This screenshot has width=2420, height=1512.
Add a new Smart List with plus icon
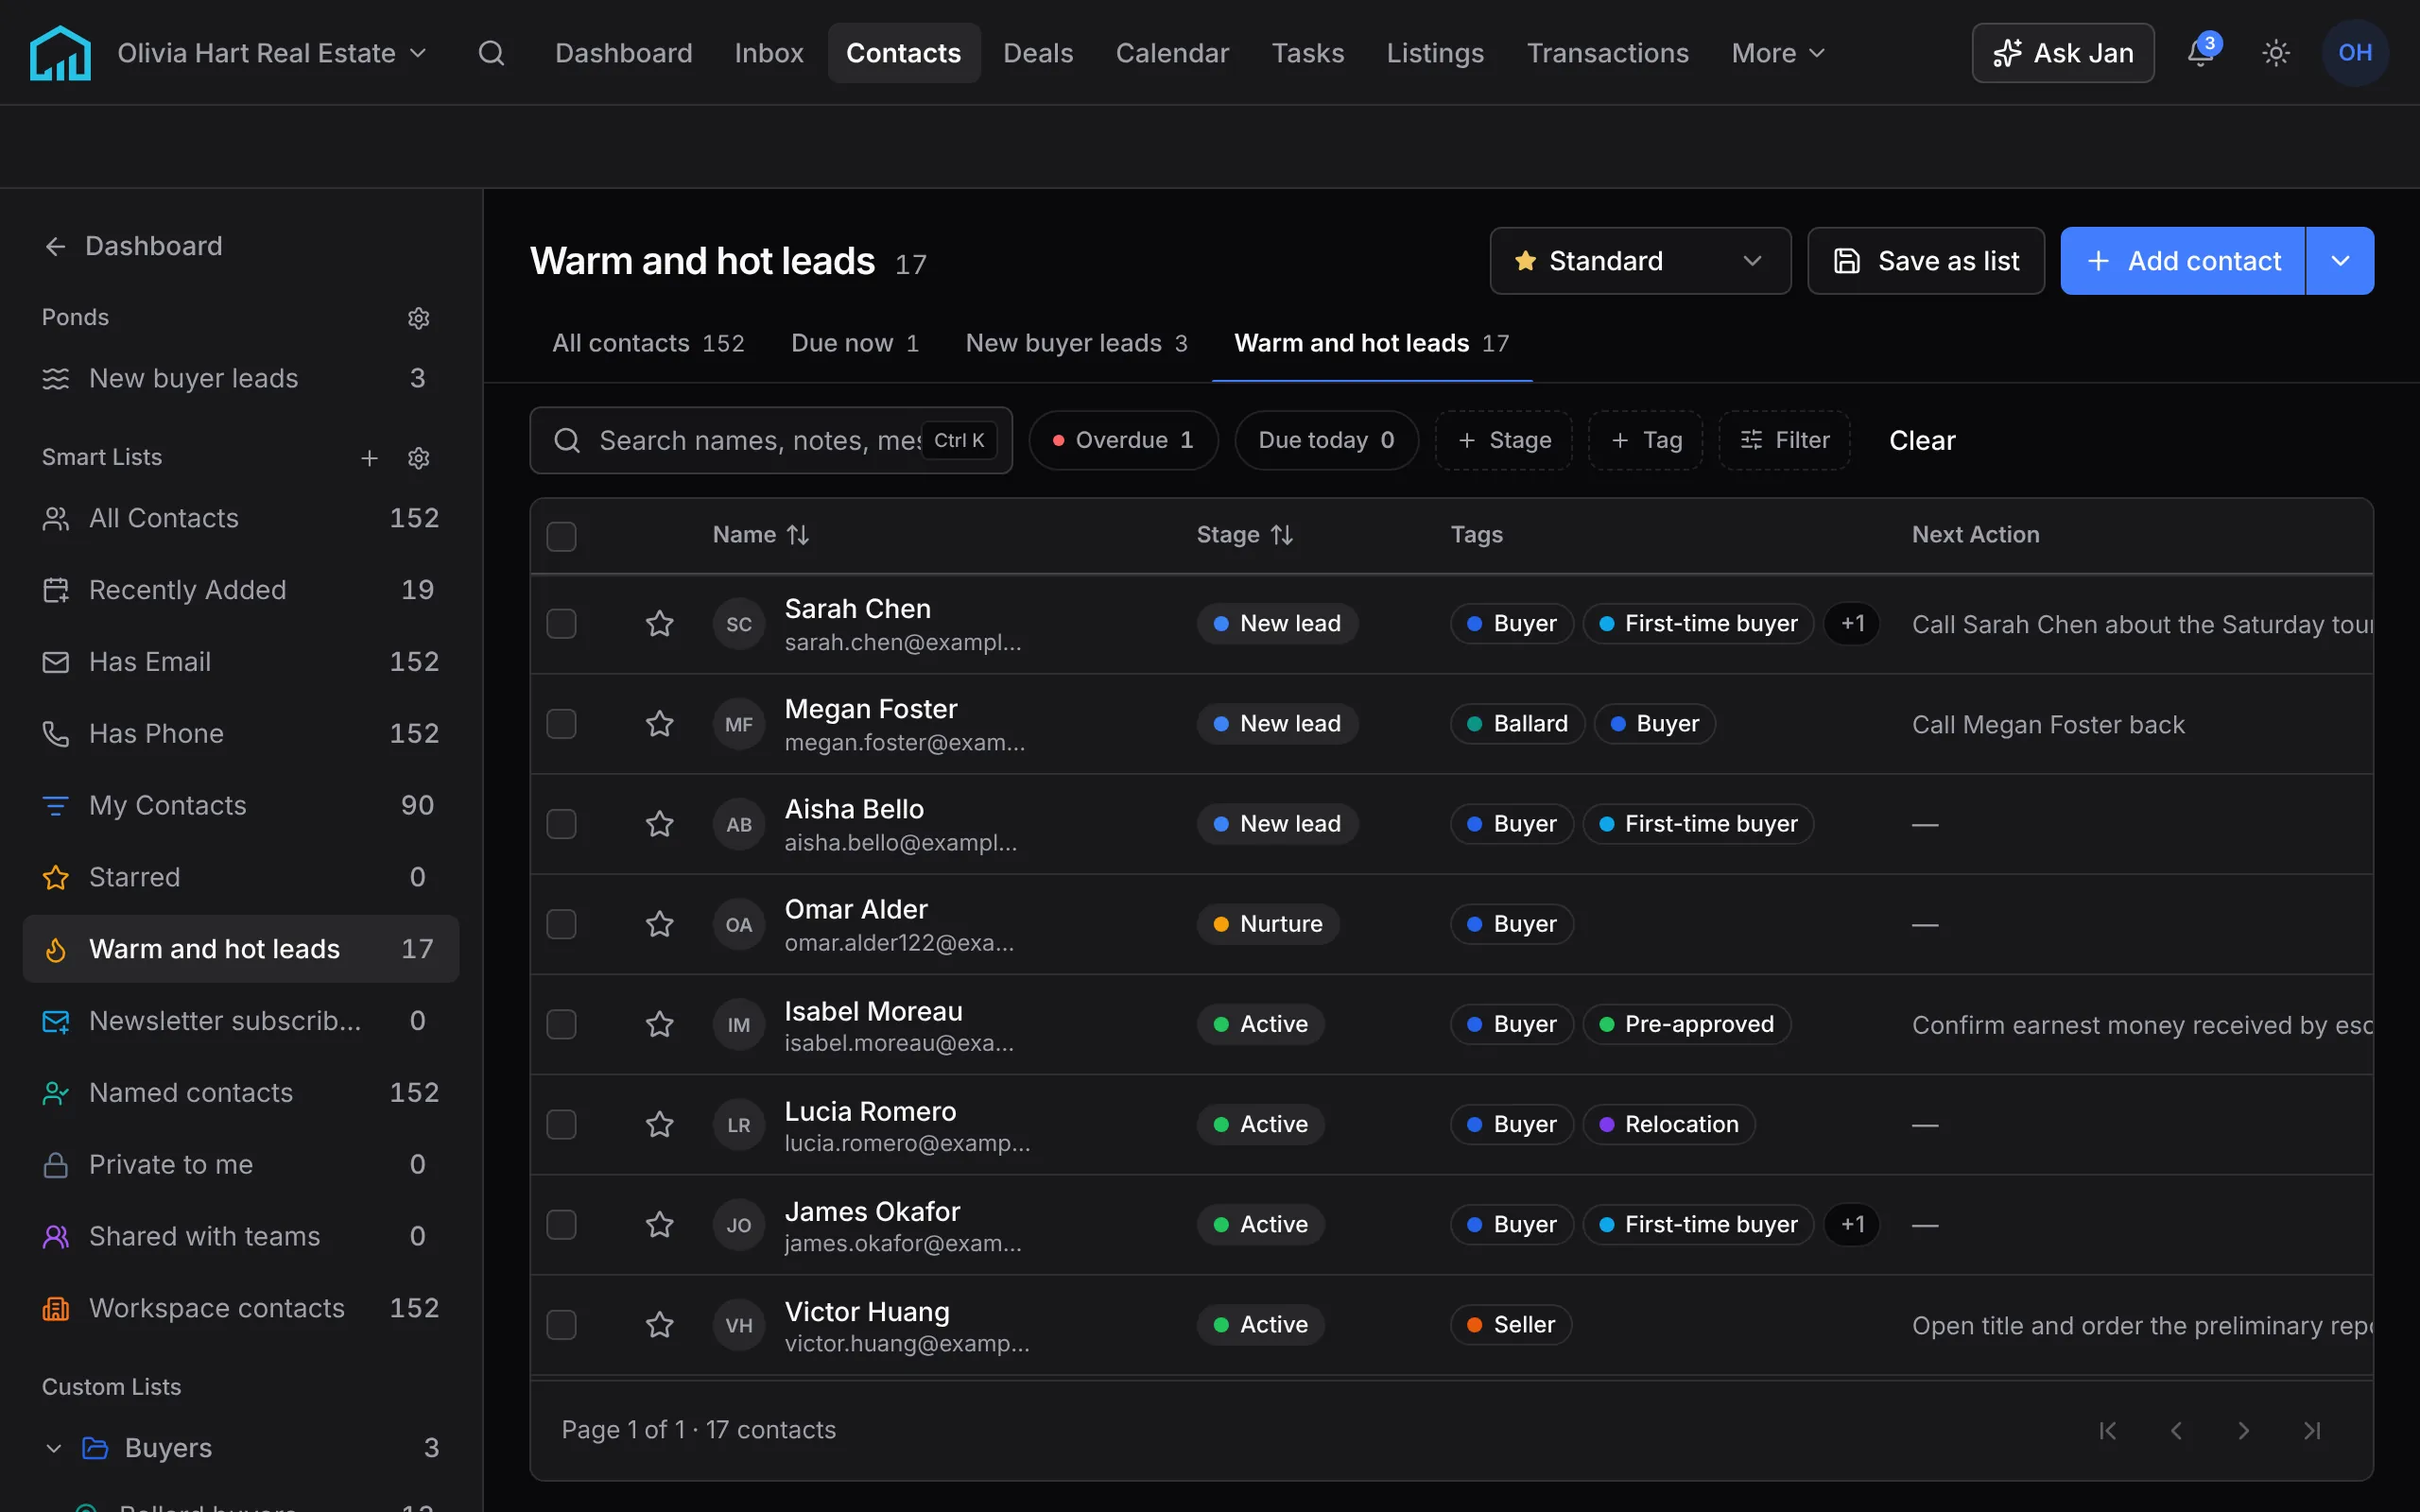369,458
